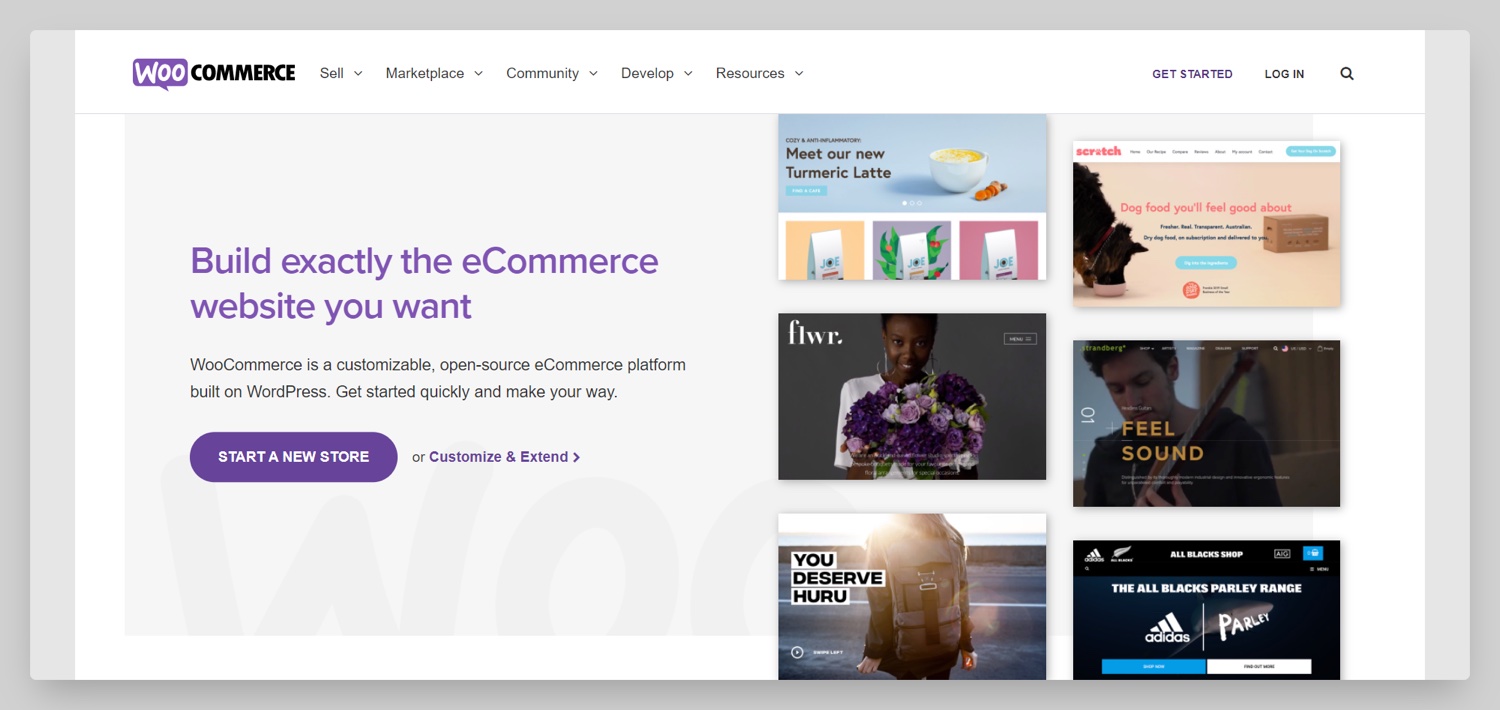Follow the Customize & Extend link

point(504,457)
